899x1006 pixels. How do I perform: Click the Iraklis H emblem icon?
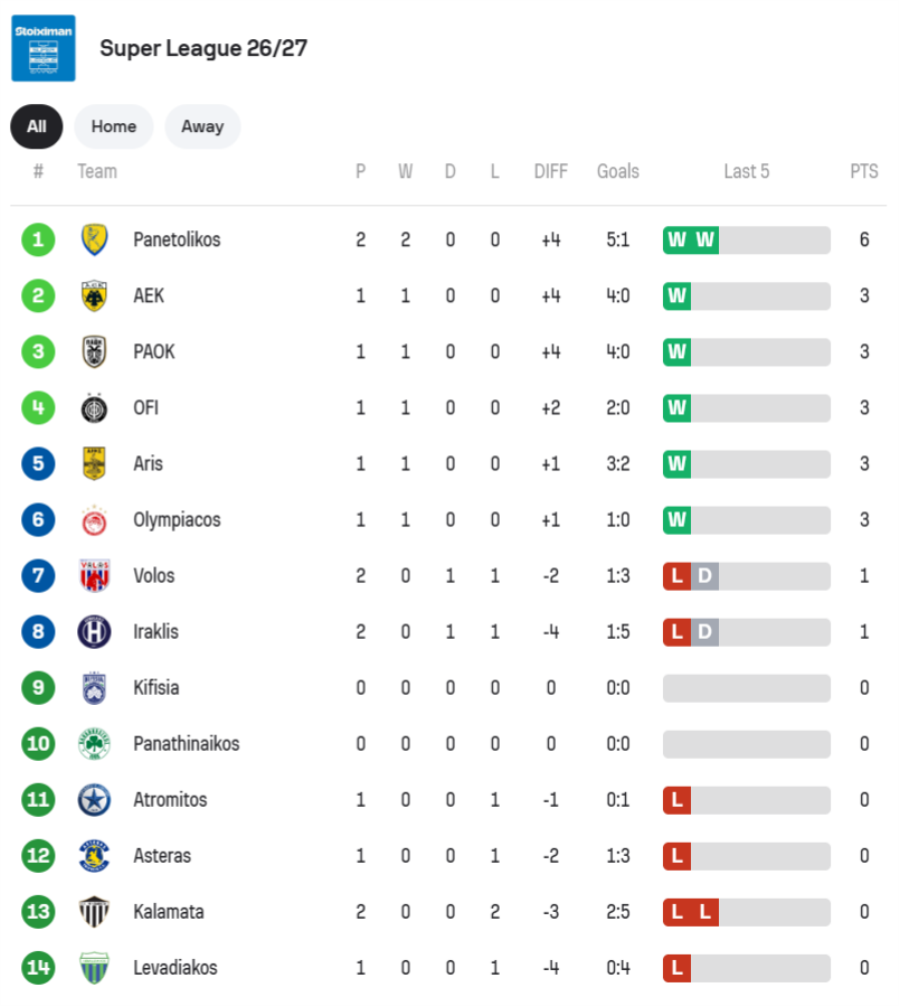pos(94,631)
